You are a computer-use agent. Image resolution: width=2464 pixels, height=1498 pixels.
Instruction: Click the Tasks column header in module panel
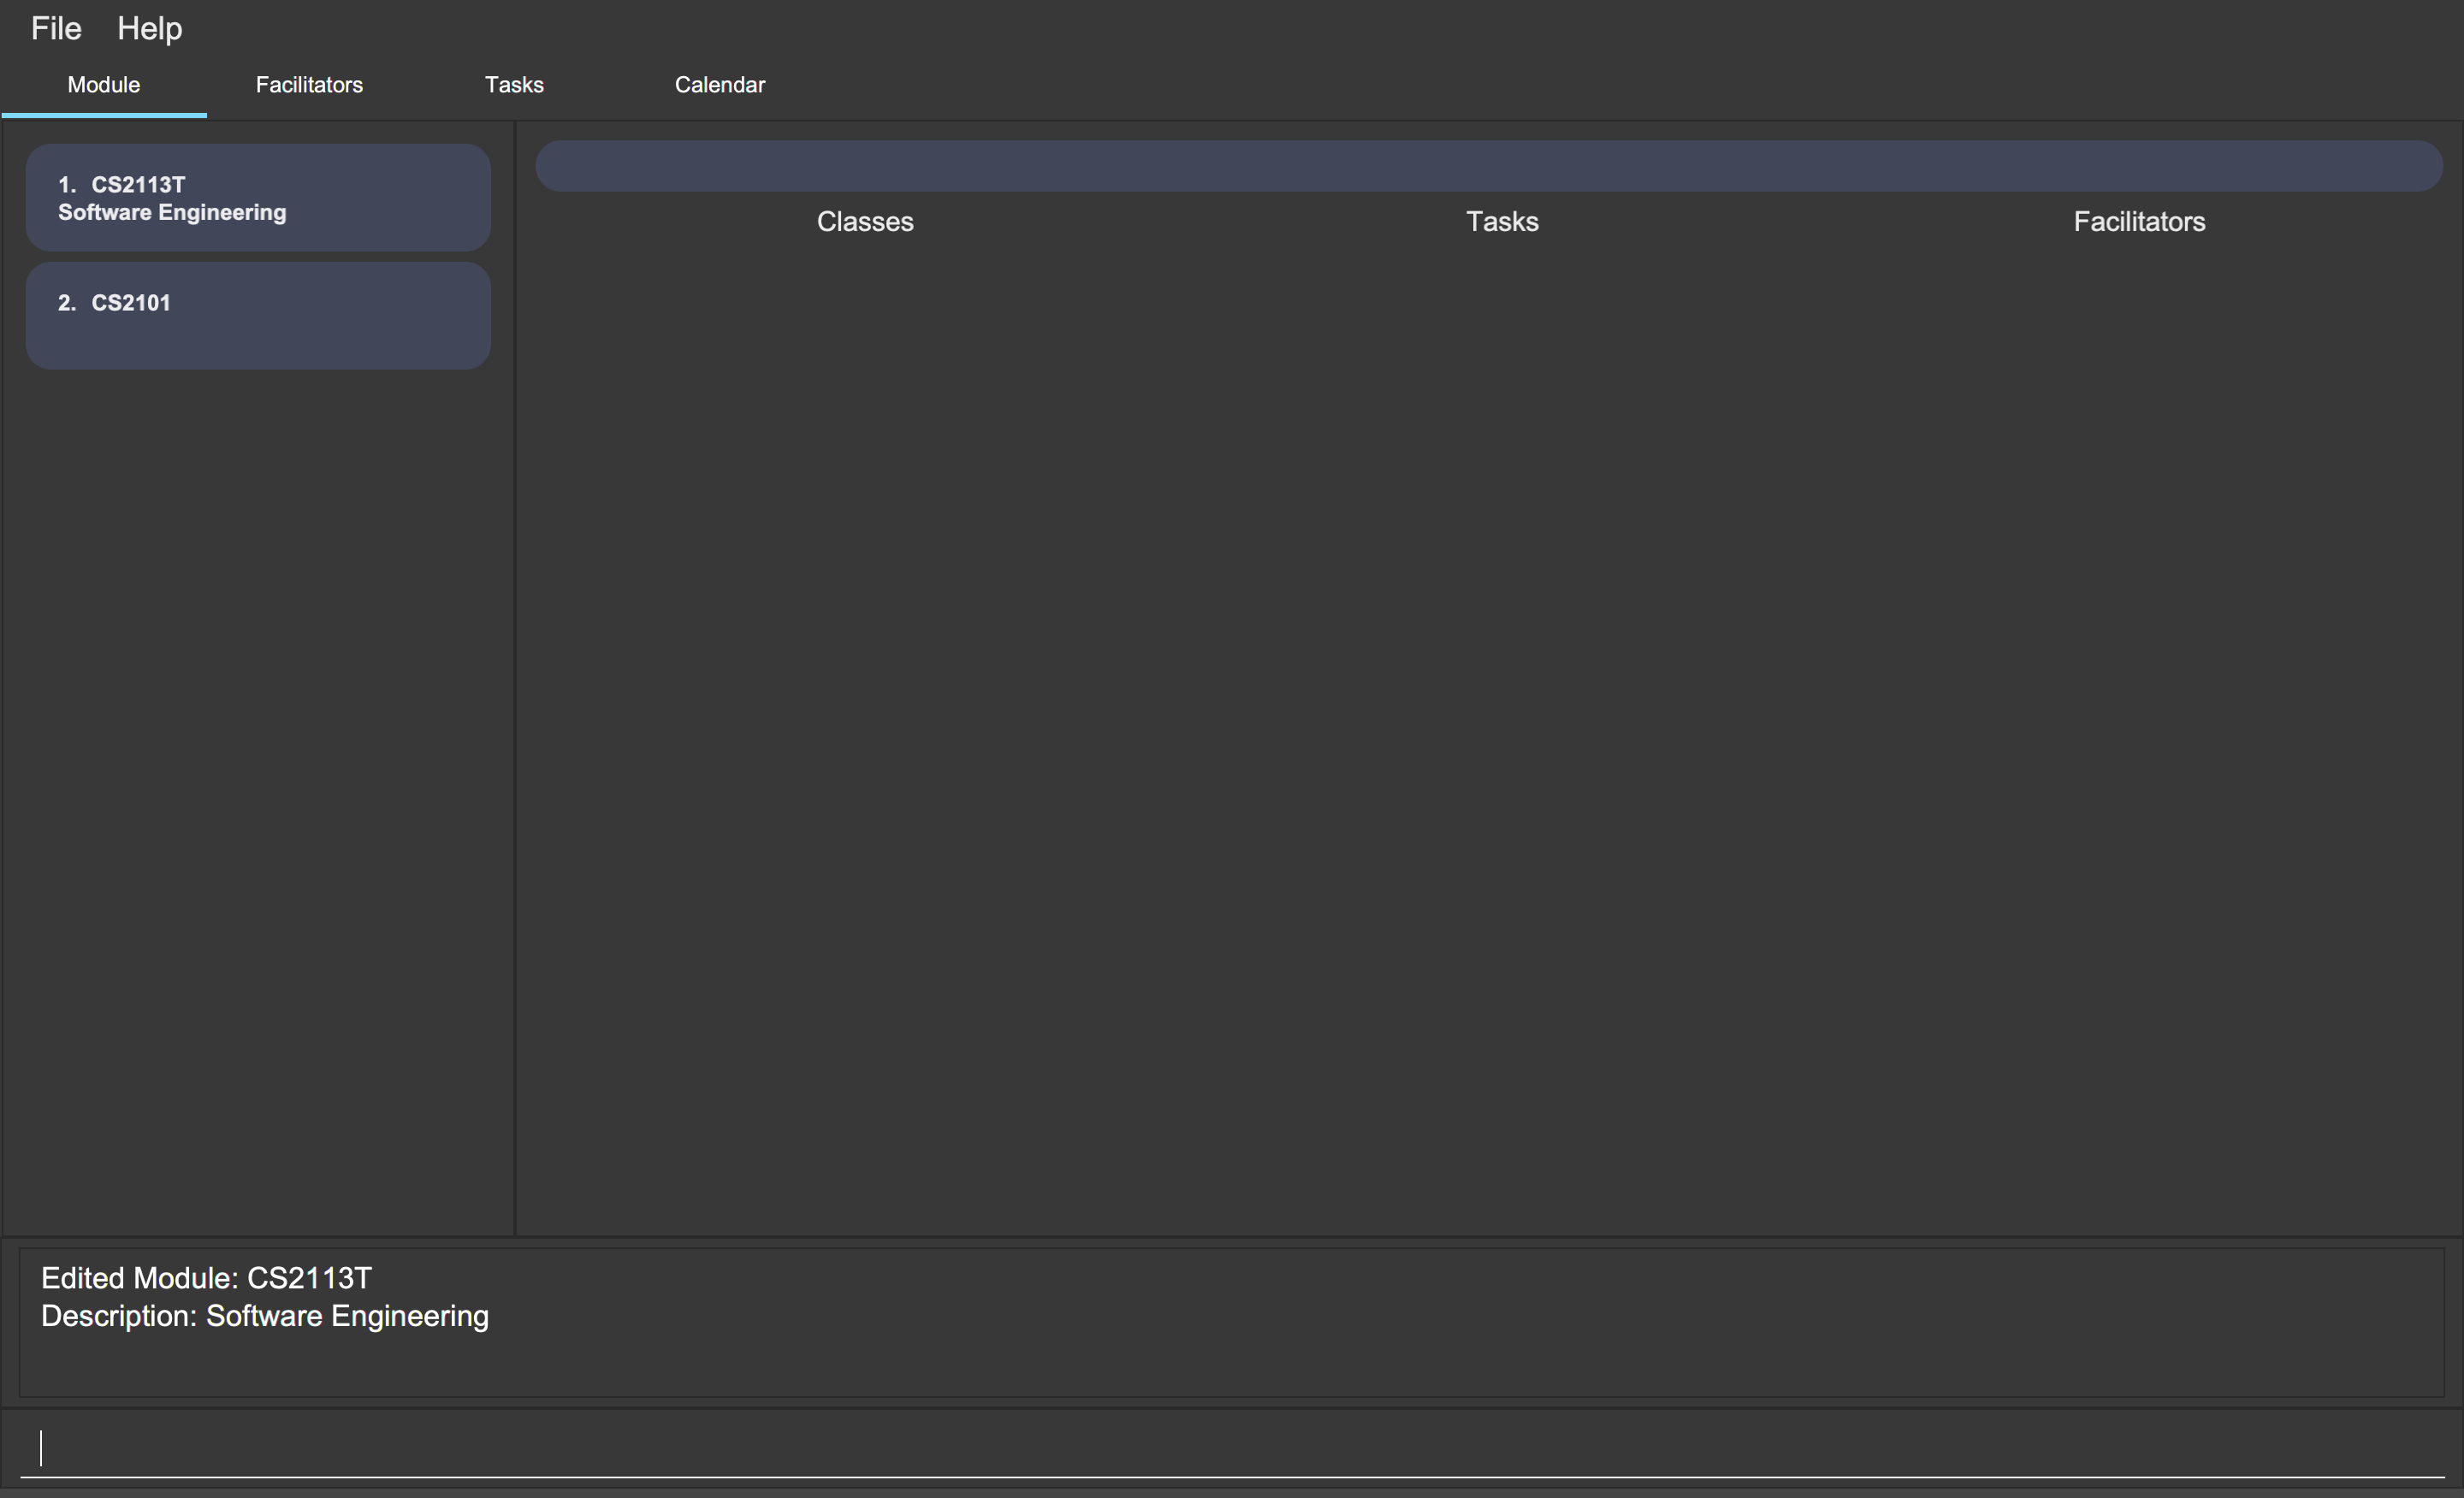coord(1502,222)
